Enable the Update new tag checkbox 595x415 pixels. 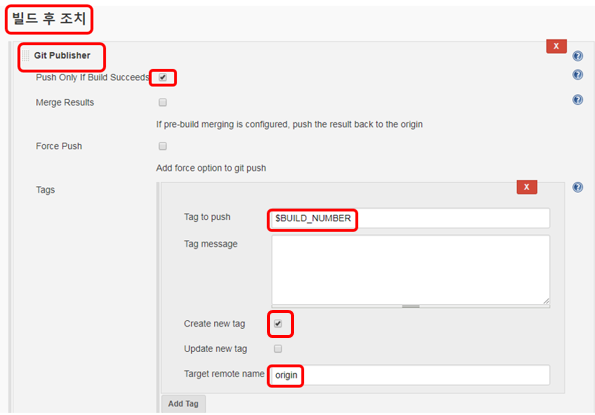tap(278, 349)
